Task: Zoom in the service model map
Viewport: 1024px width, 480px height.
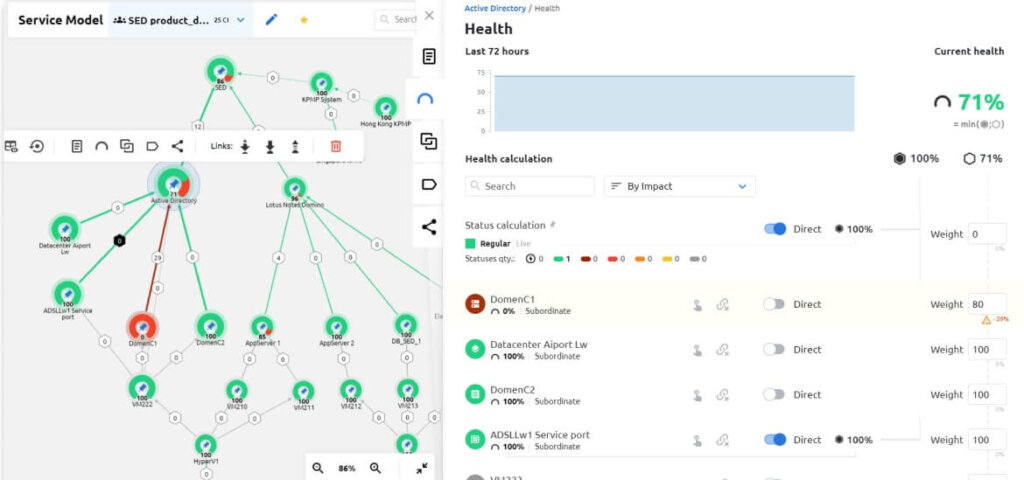Action: 376,468
